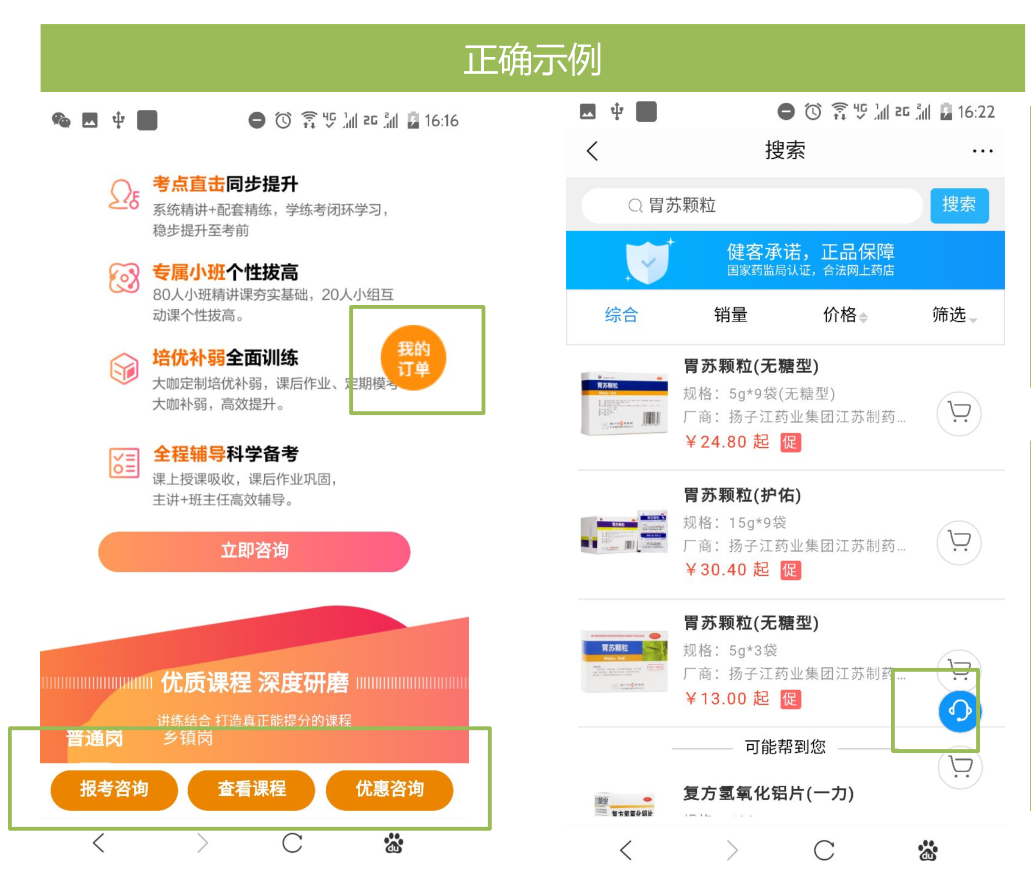Select the 综合 sort tab
The image size is (1031, 872).
point(621,315)
